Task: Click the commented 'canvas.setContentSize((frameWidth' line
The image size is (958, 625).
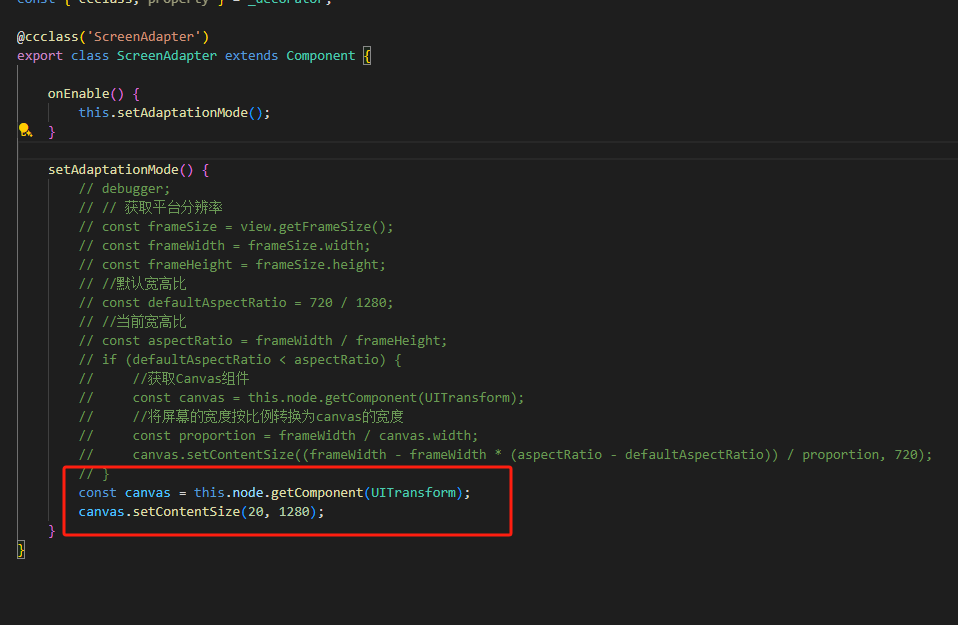Action: [505, 454]
